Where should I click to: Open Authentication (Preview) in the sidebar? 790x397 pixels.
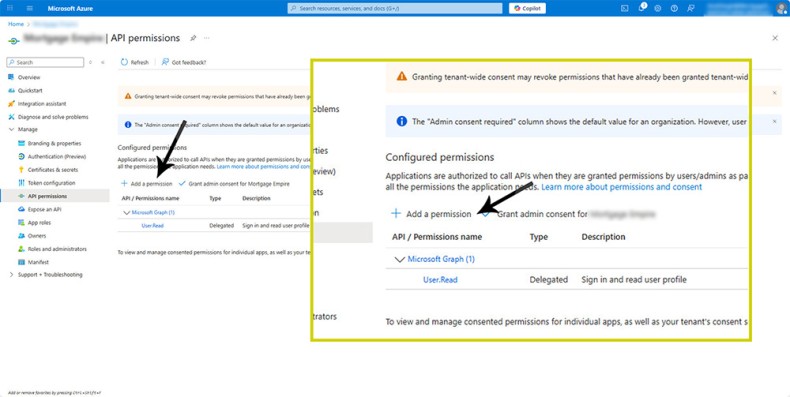pyautogui.click(x=56, y=157)
